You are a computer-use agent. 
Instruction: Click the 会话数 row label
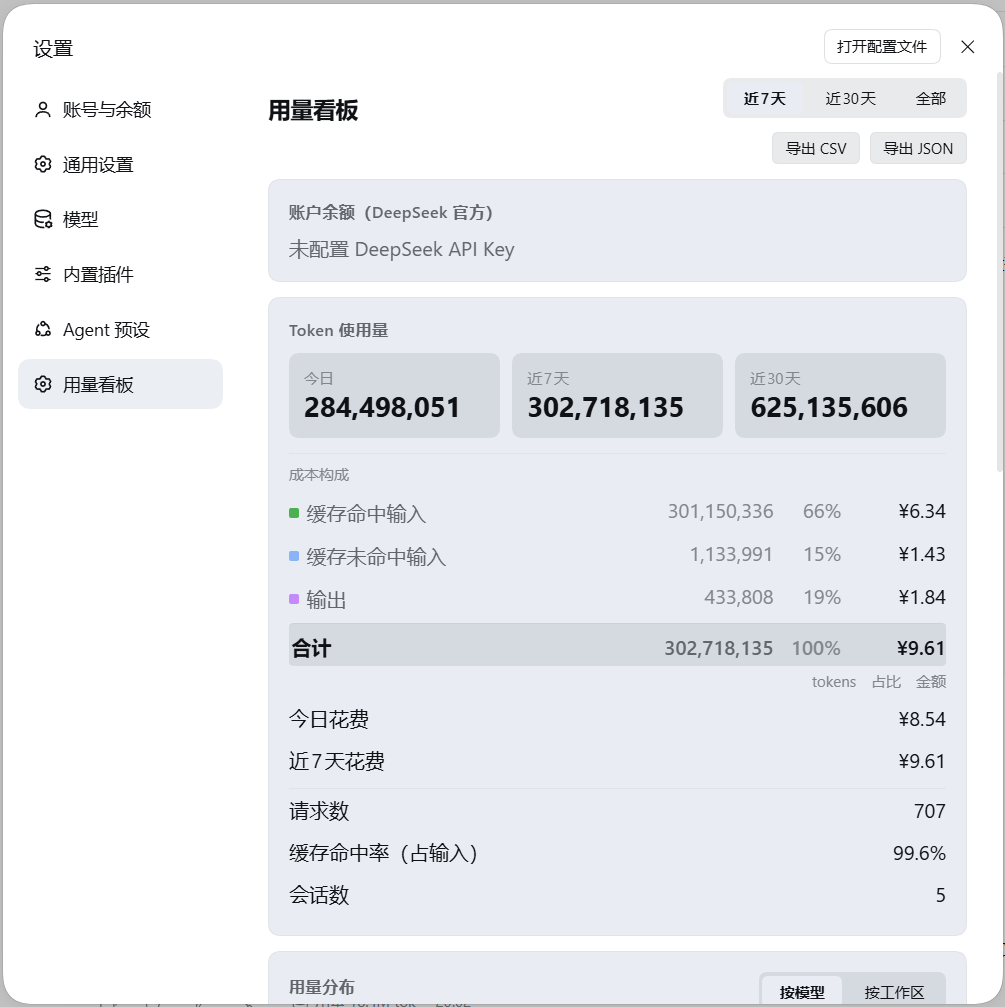coord(319,895)
